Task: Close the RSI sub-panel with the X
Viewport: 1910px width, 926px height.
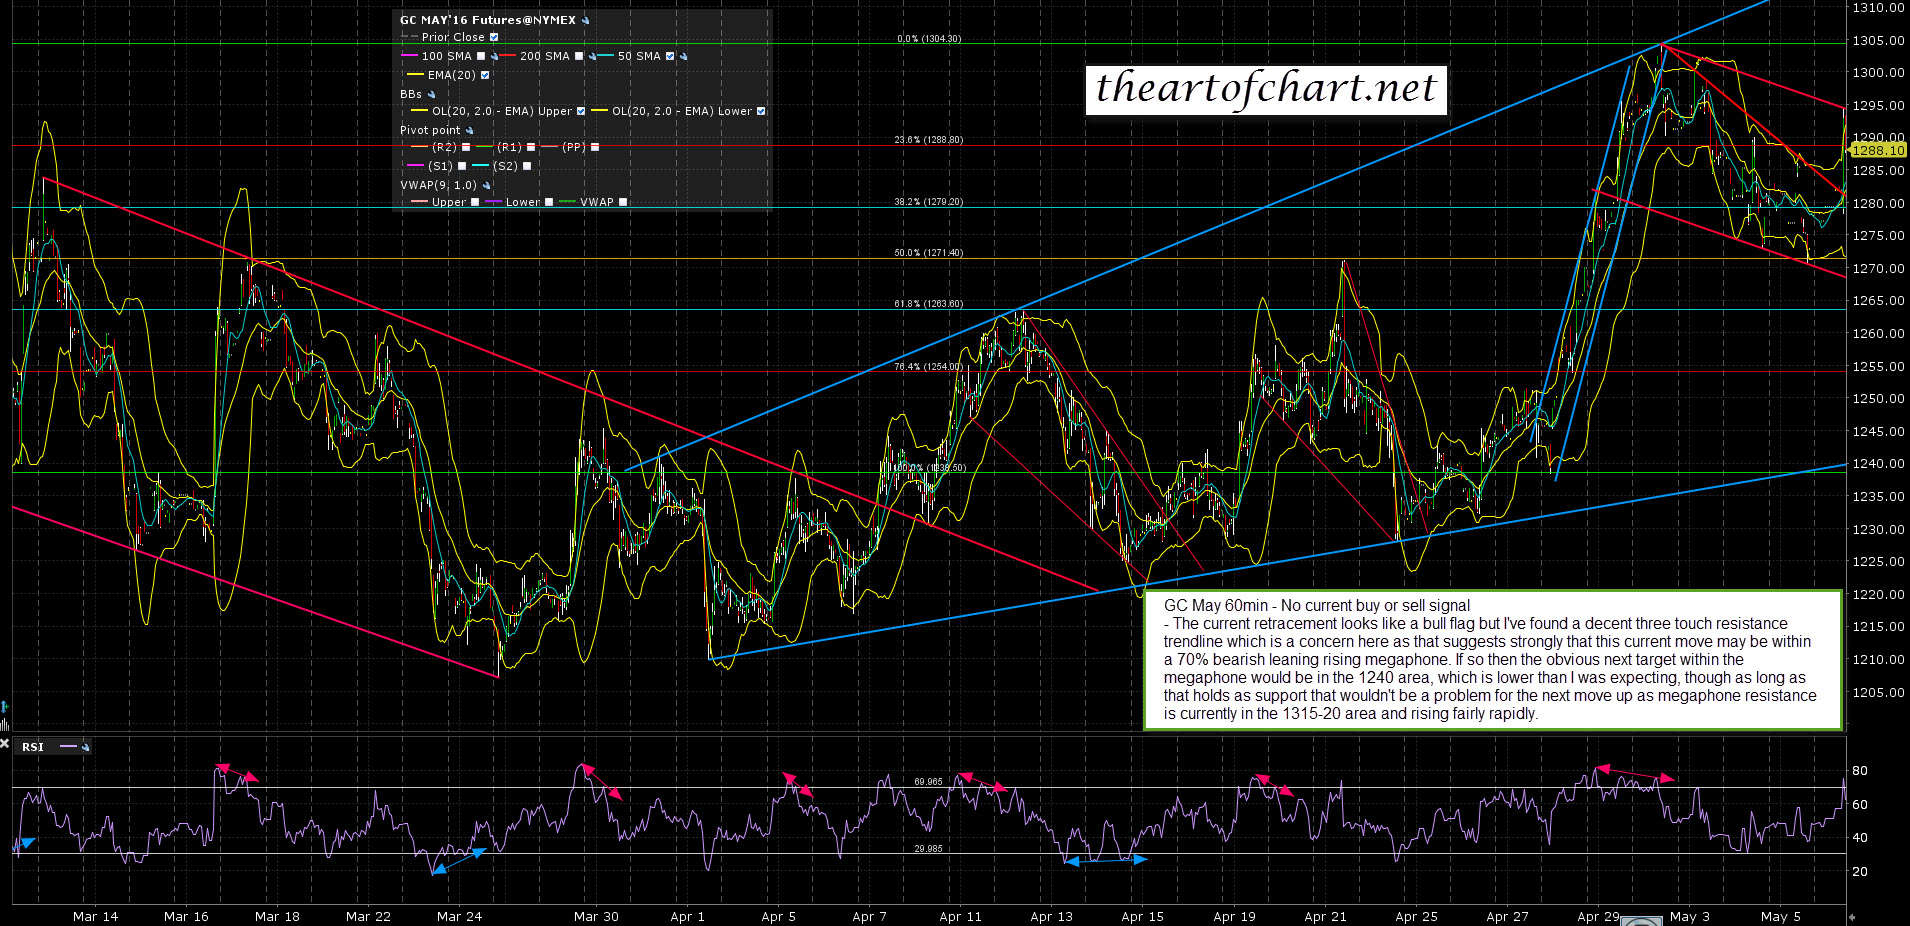Action: coord(5,744)
